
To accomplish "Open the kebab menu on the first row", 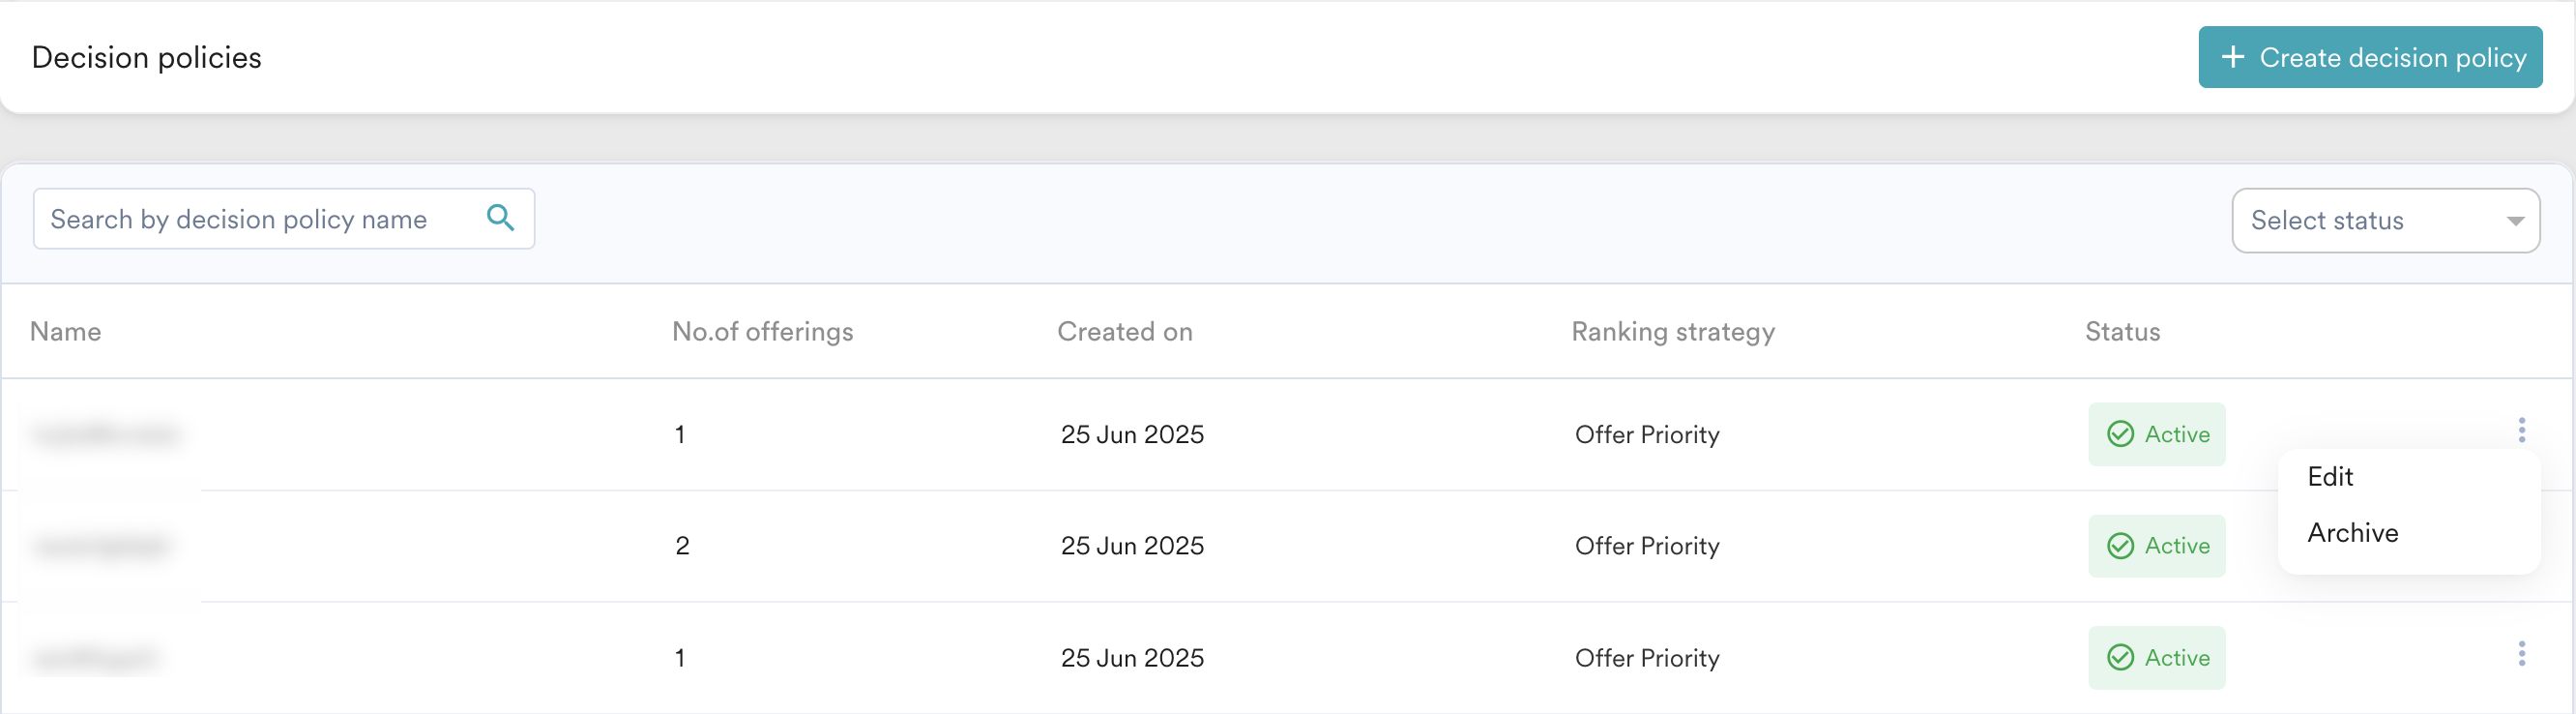I will point(2523,430).
